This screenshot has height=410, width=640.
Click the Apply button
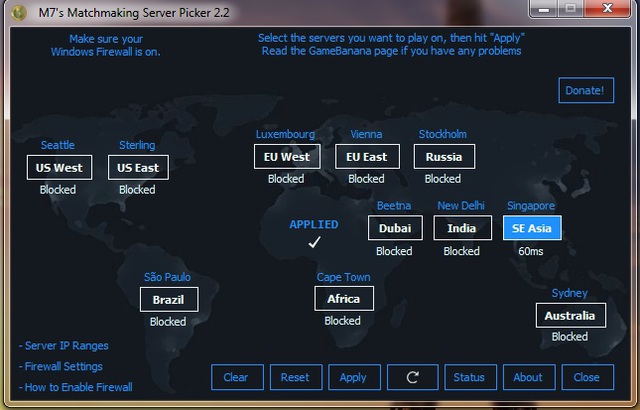354,377
